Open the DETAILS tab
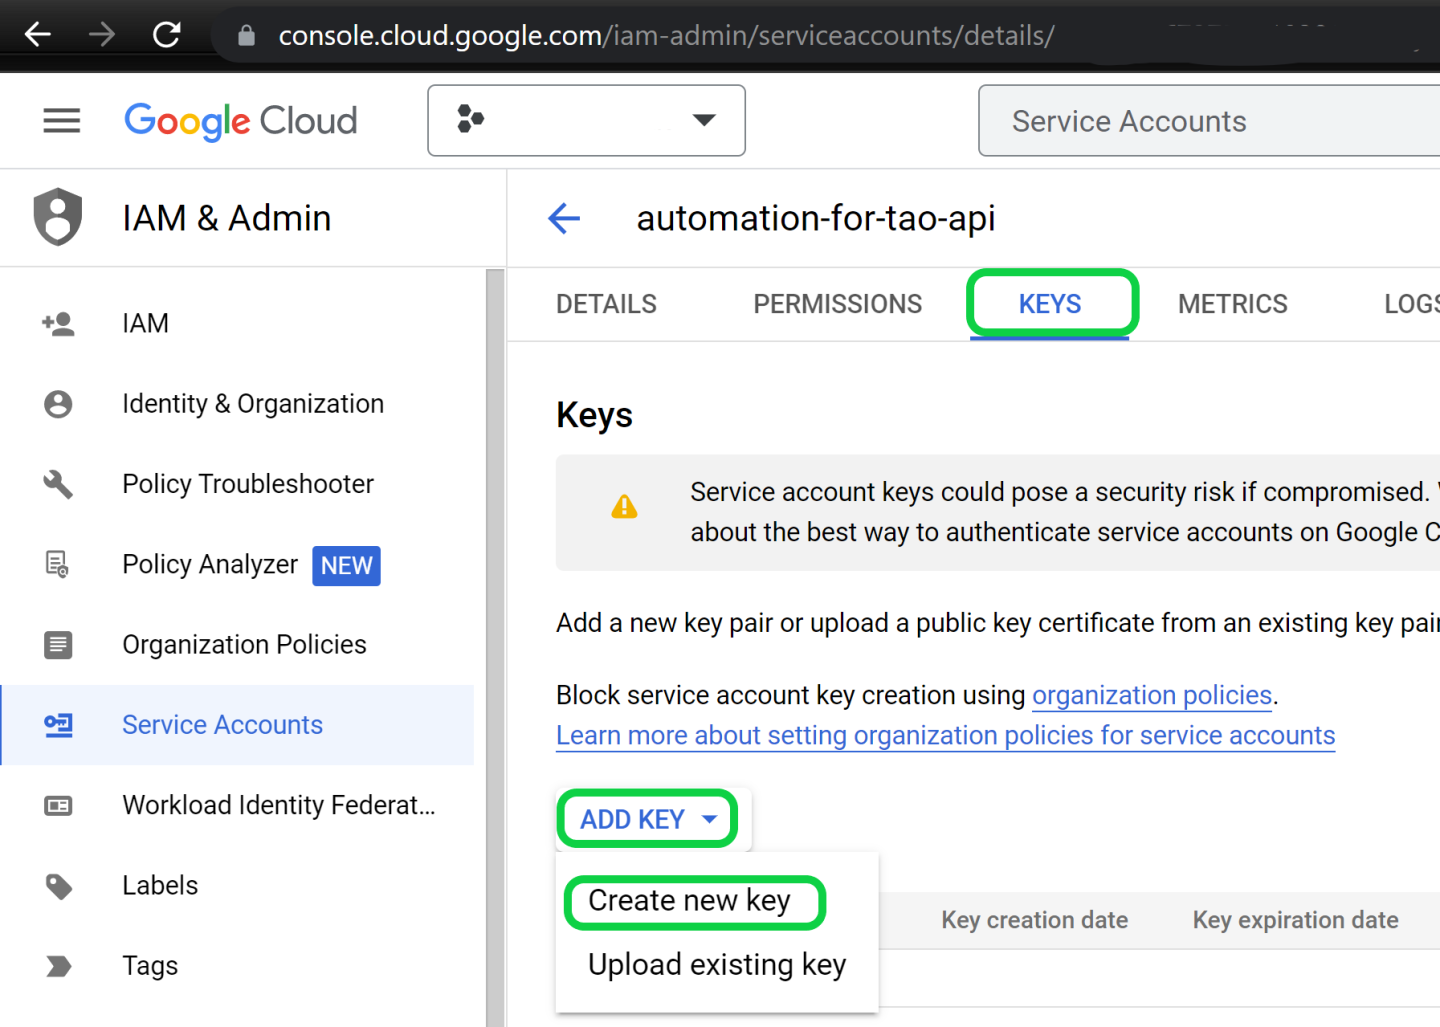 (606, 304)
